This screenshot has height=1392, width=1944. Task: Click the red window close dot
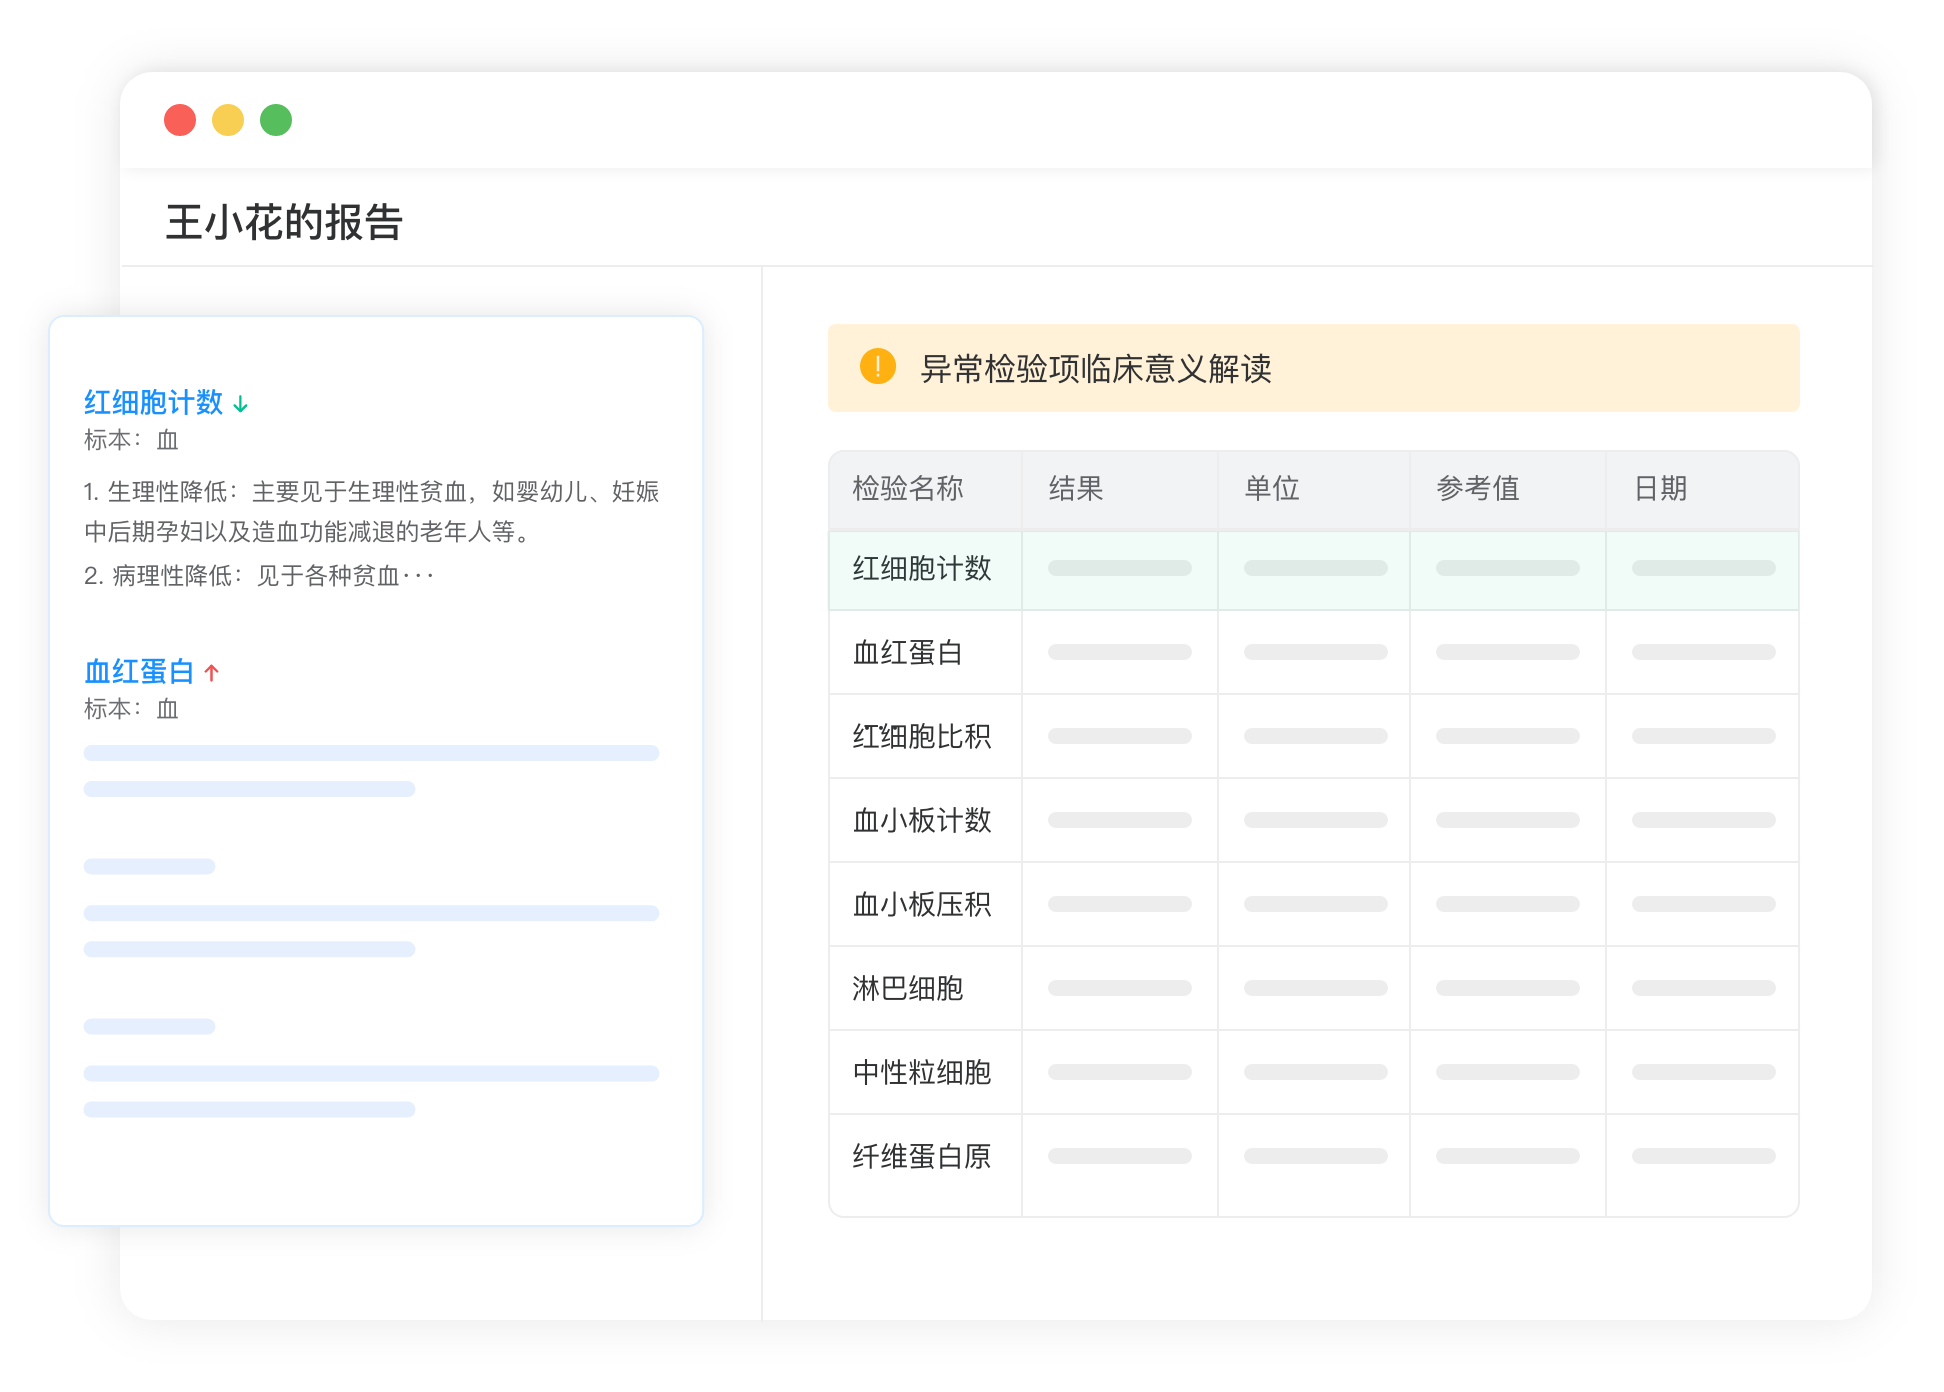[180, 120]
